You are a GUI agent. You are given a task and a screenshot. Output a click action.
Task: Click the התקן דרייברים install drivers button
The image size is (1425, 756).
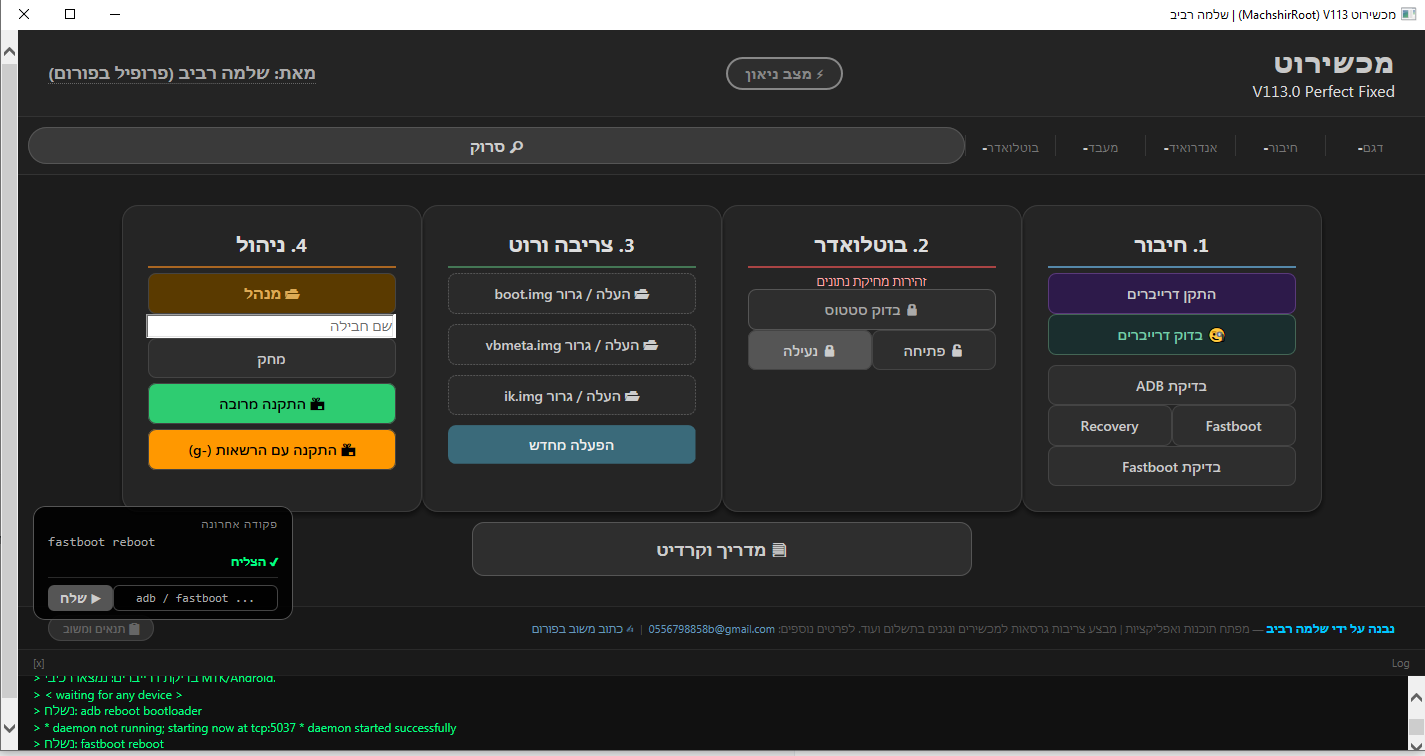pyautogui.click(x=1171, y=294)
